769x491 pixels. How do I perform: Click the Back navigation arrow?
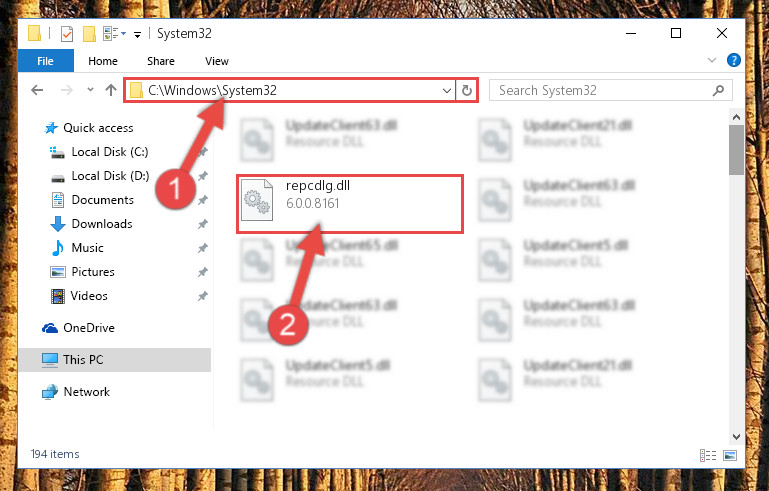[x=37, y=90]
